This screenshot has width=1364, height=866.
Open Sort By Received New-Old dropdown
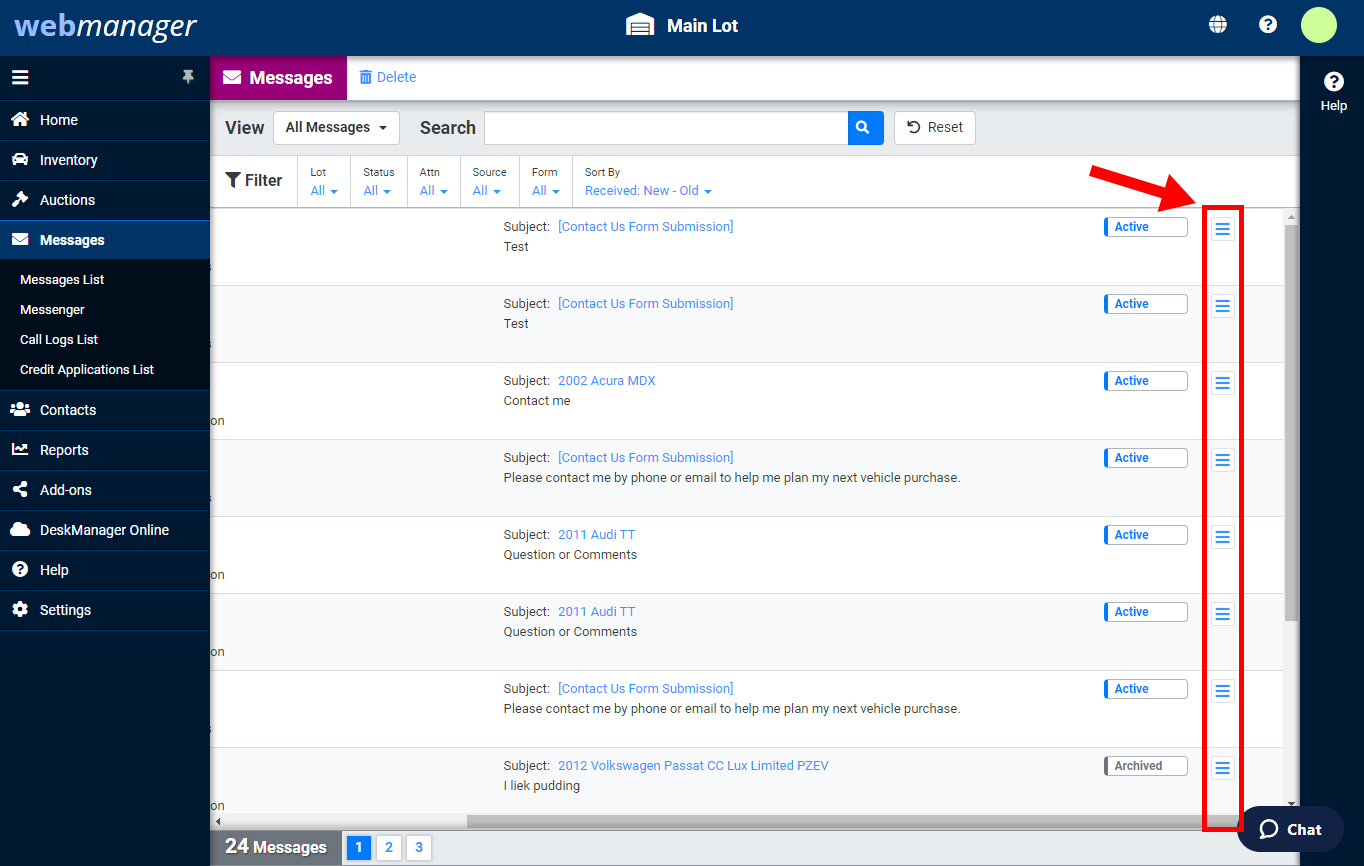pyautogui.click(x=648, y=191)
